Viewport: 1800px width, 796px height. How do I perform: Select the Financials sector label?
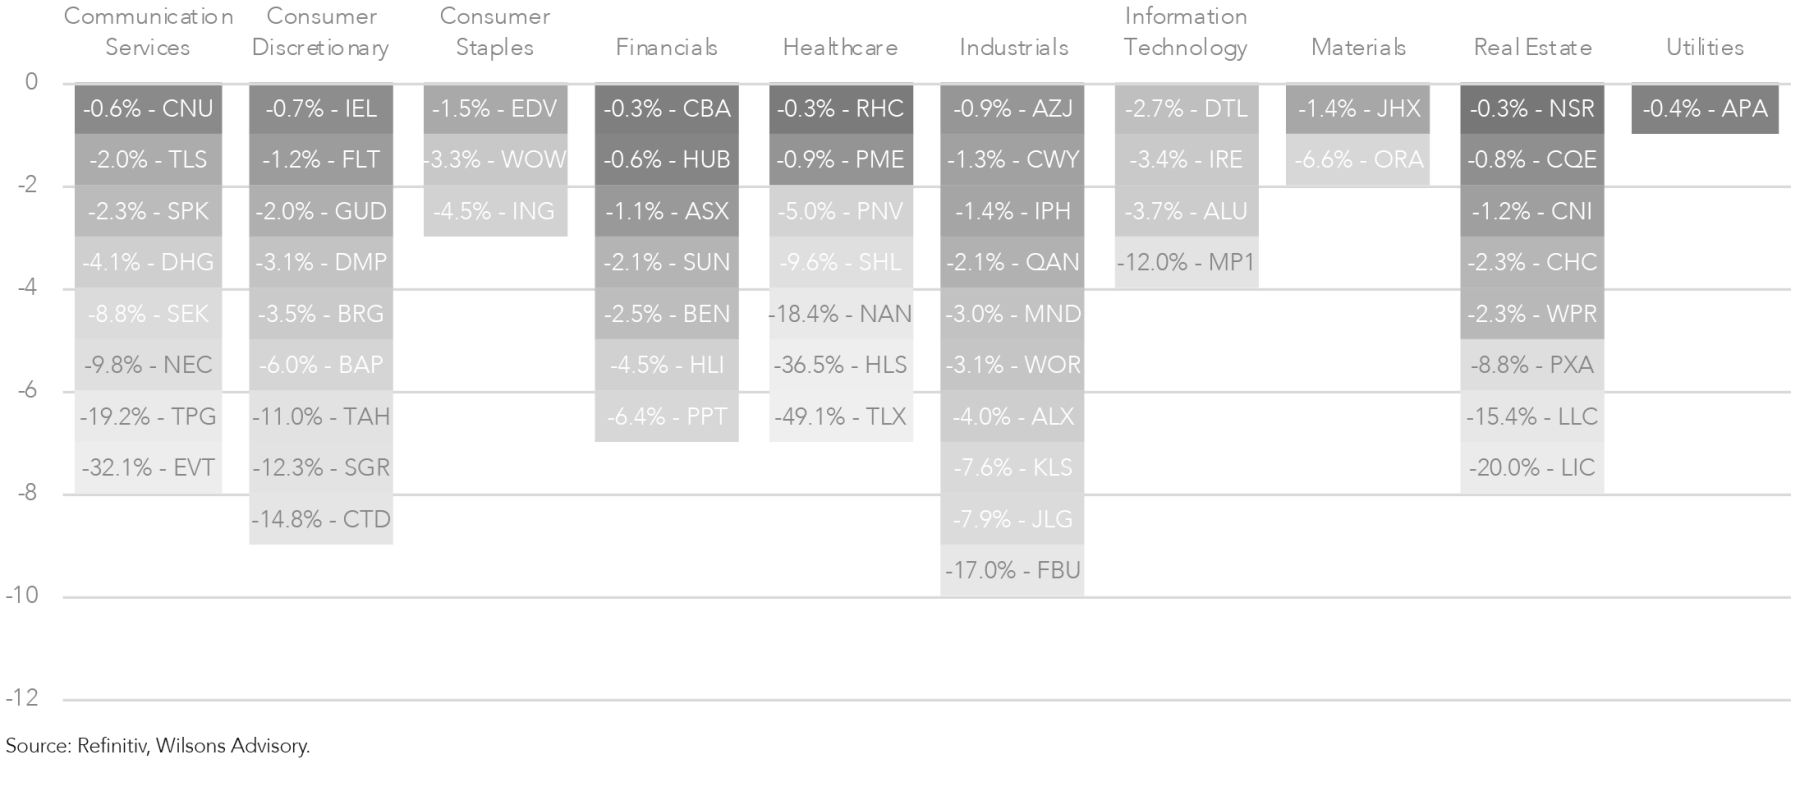[x=667, y=47]
